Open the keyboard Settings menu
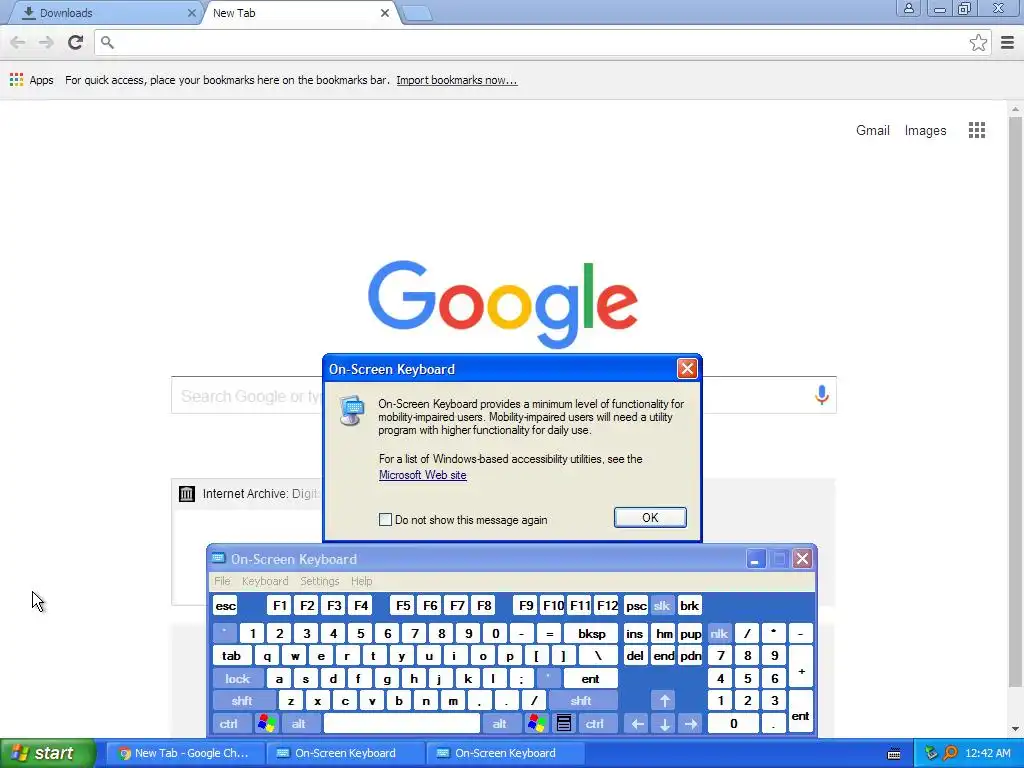1024x768 pixels. [319, 581]
